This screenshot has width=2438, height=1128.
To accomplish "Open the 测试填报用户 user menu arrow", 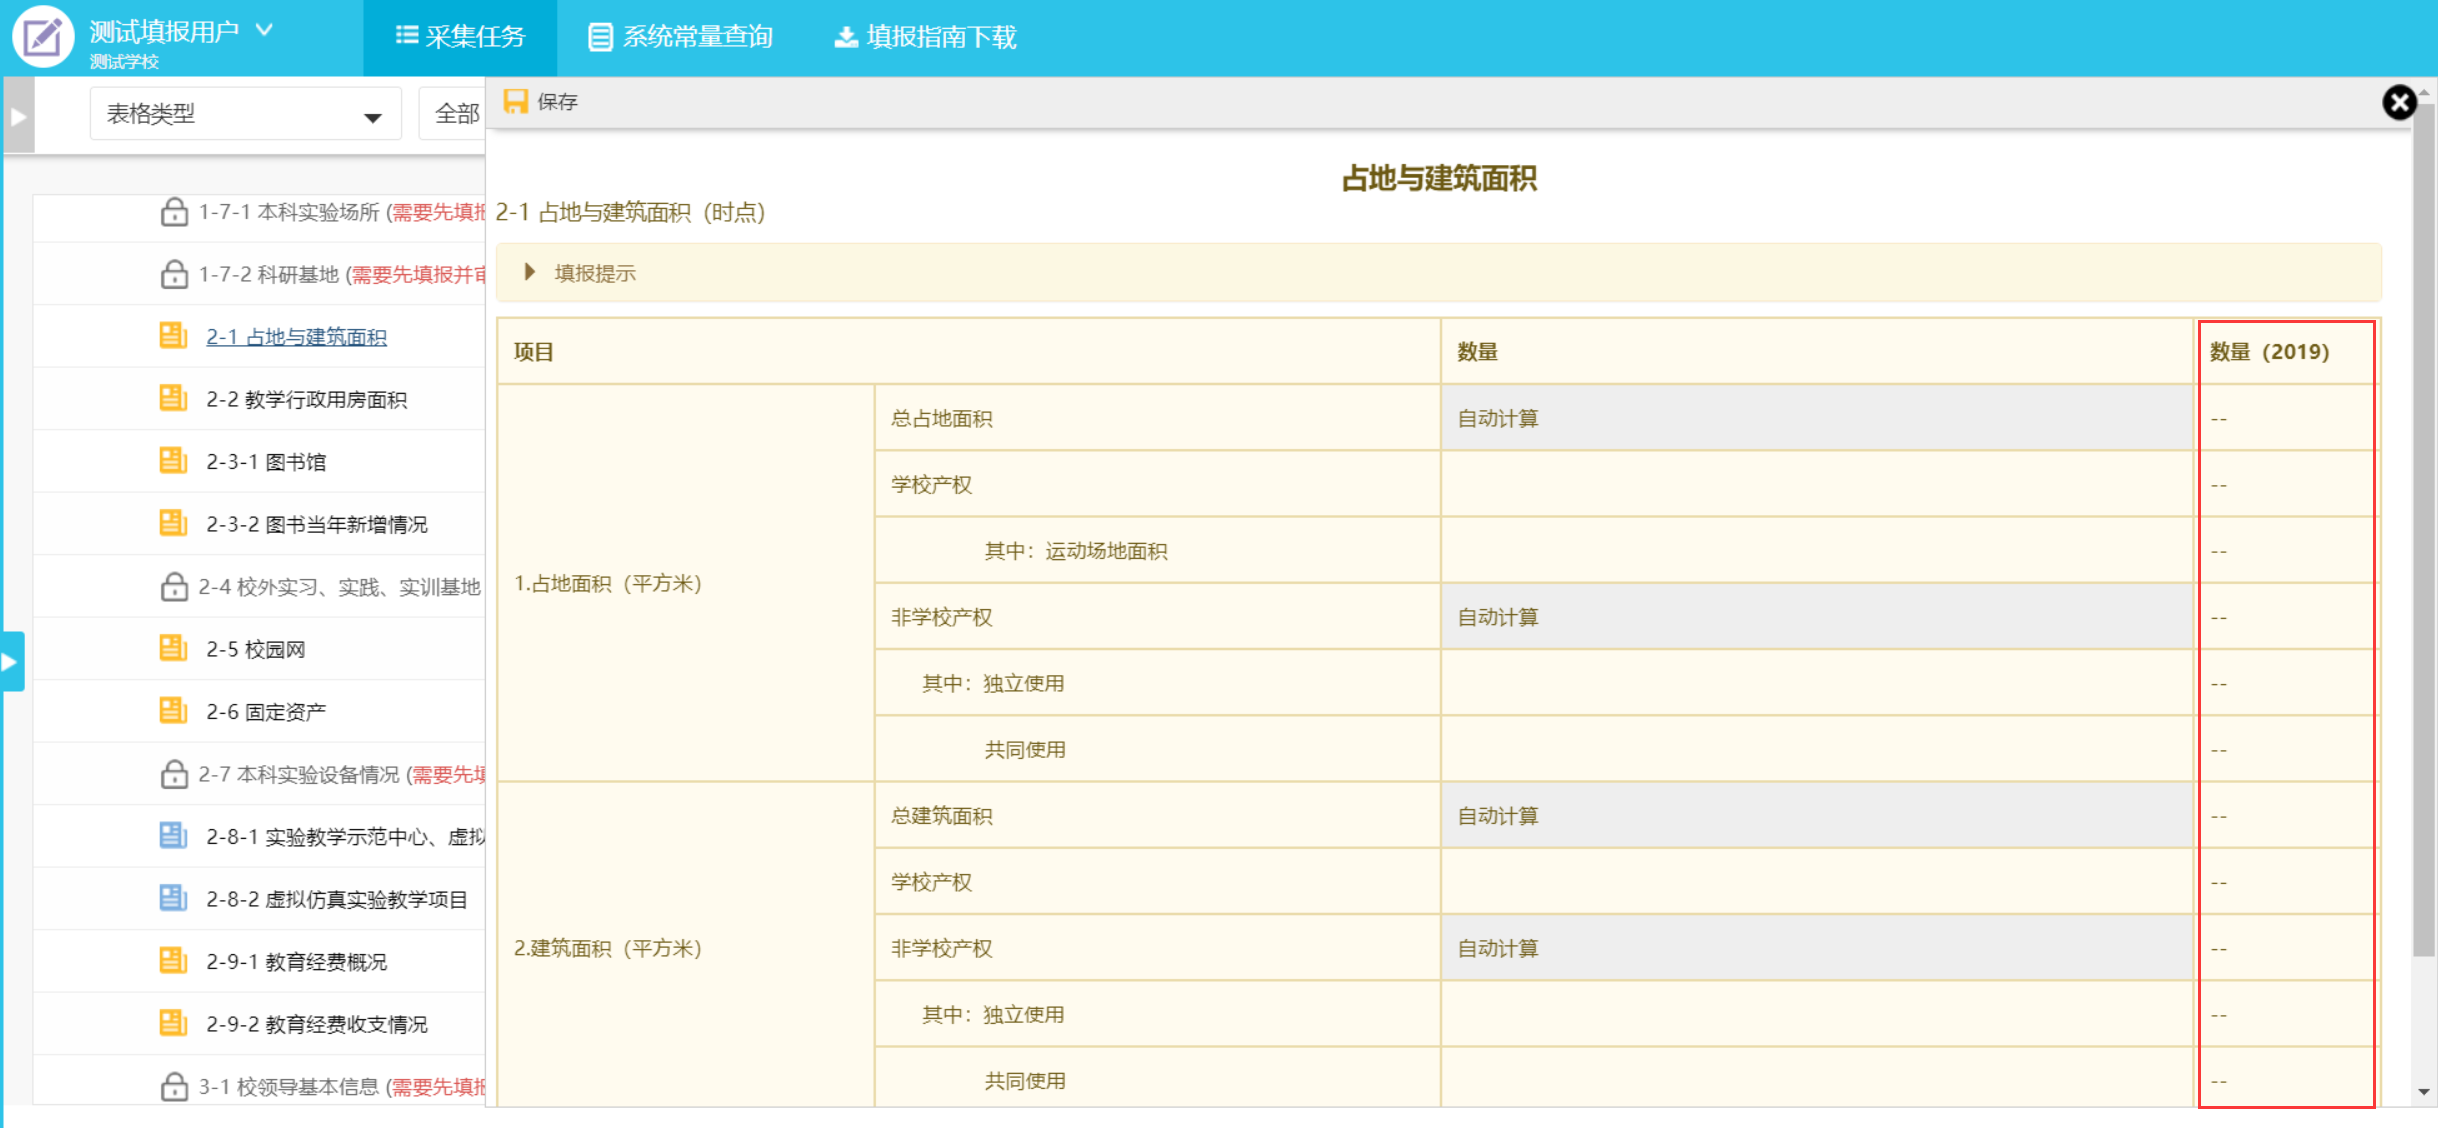I will pyautogui.click(x=264, y=30).
